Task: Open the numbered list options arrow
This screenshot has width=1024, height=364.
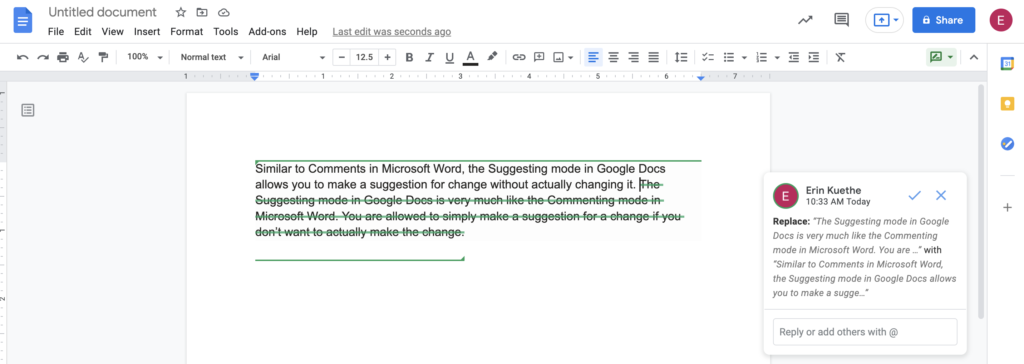Action: 777,58
